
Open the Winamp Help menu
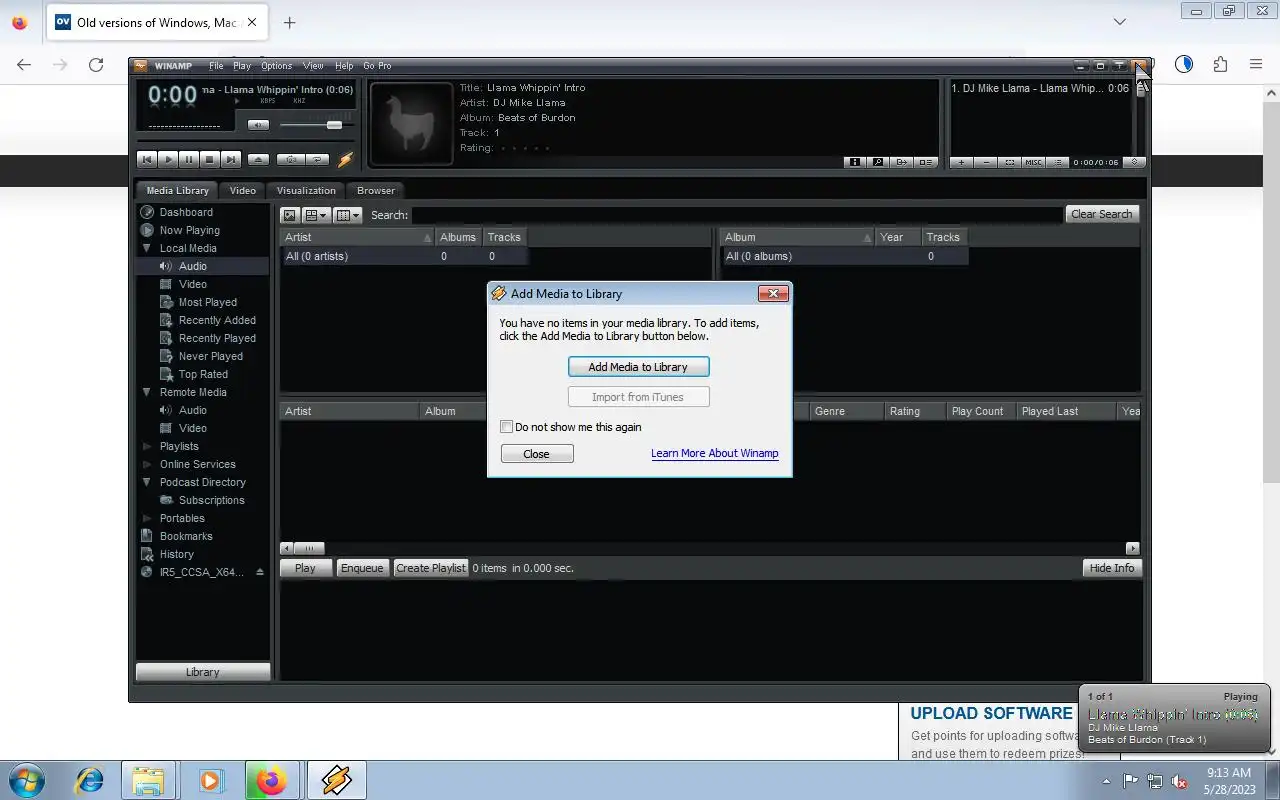pyautogui.click(x=344, y=66)
